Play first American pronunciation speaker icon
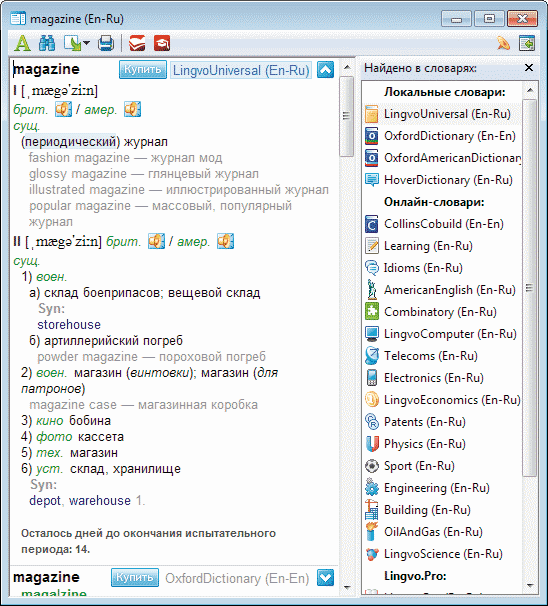548x606 pixels. click(x=132, y=109)
